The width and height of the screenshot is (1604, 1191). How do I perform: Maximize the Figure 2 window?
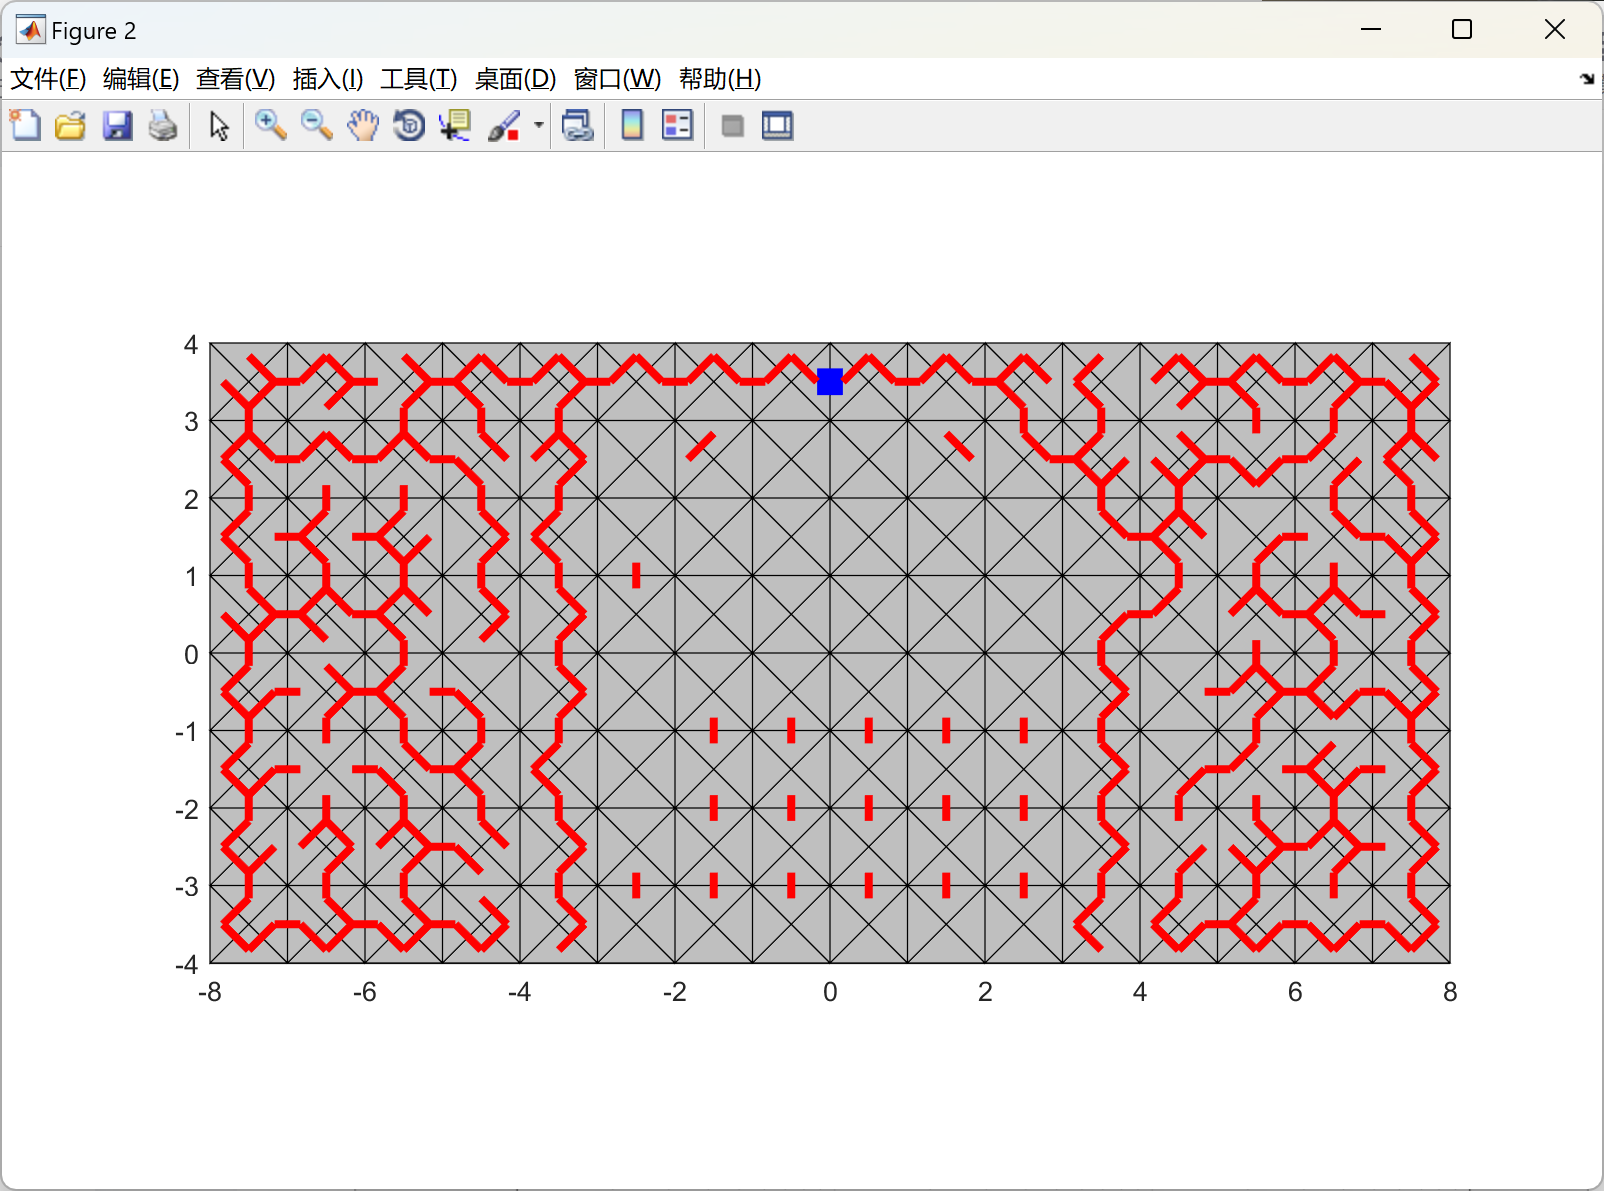tap(1462, 30)
